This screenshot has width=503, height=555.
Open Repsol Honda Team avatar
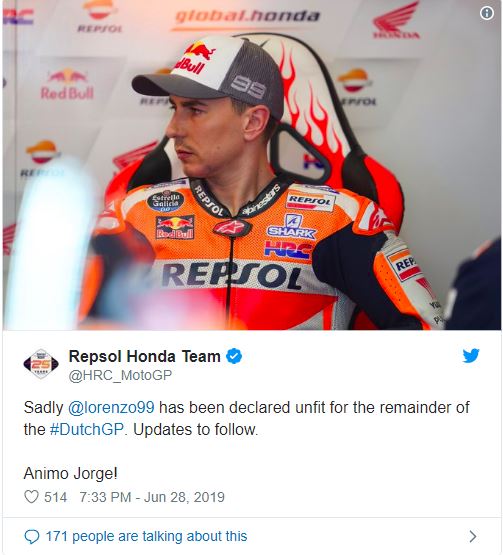tap(41, 364)
